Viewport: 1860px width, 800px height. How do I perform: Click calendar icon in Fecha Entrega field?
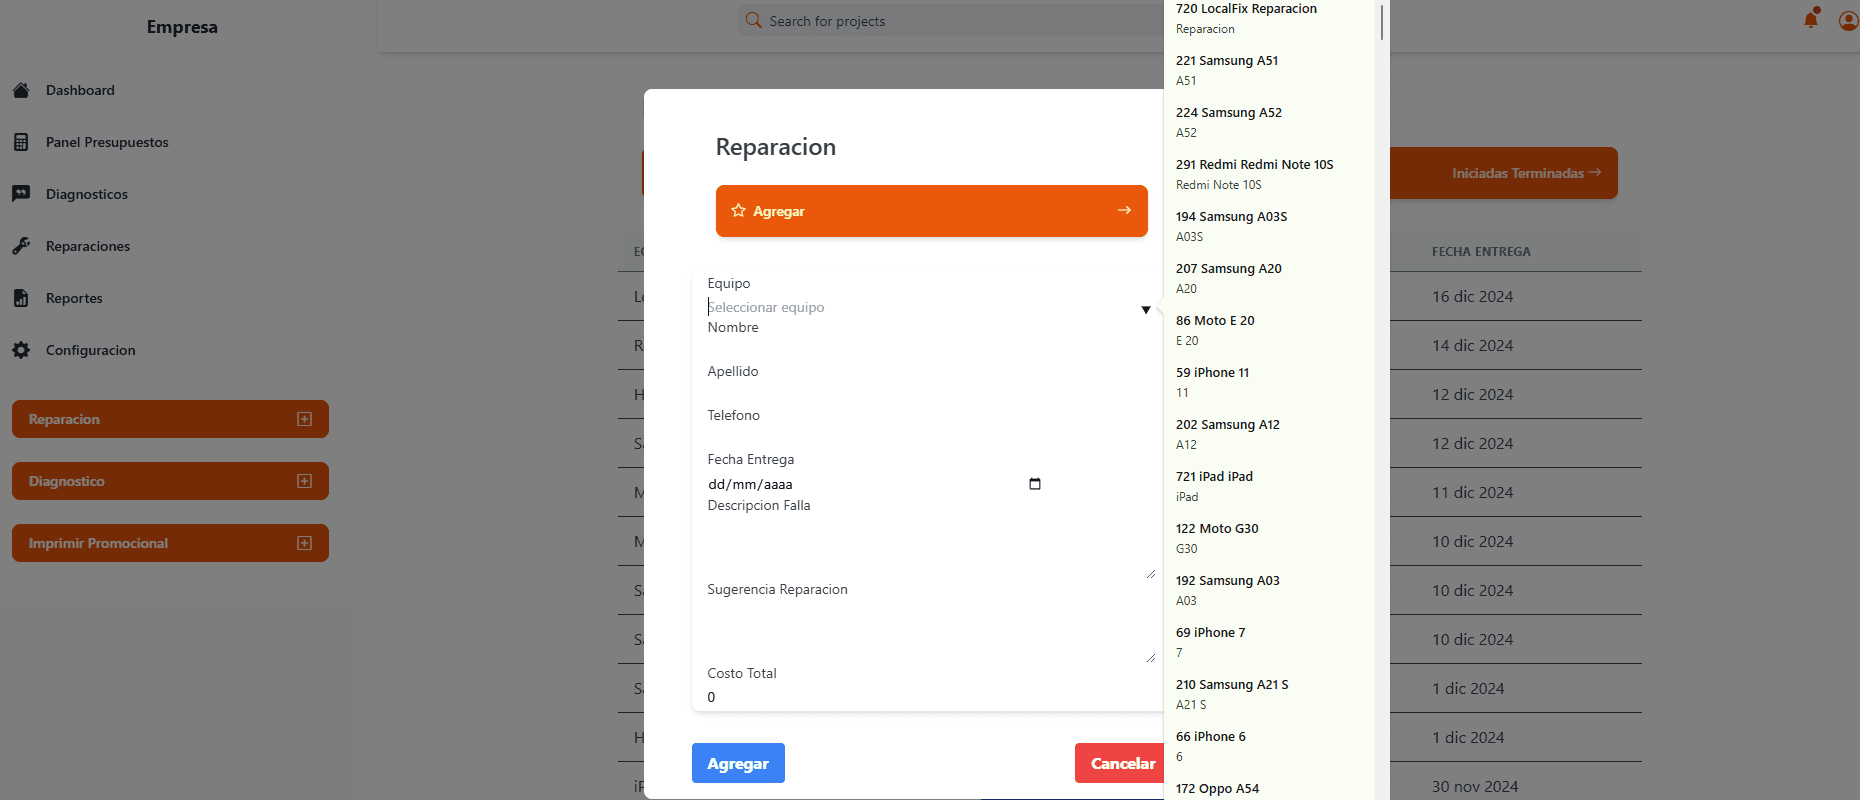point(1035,484)
